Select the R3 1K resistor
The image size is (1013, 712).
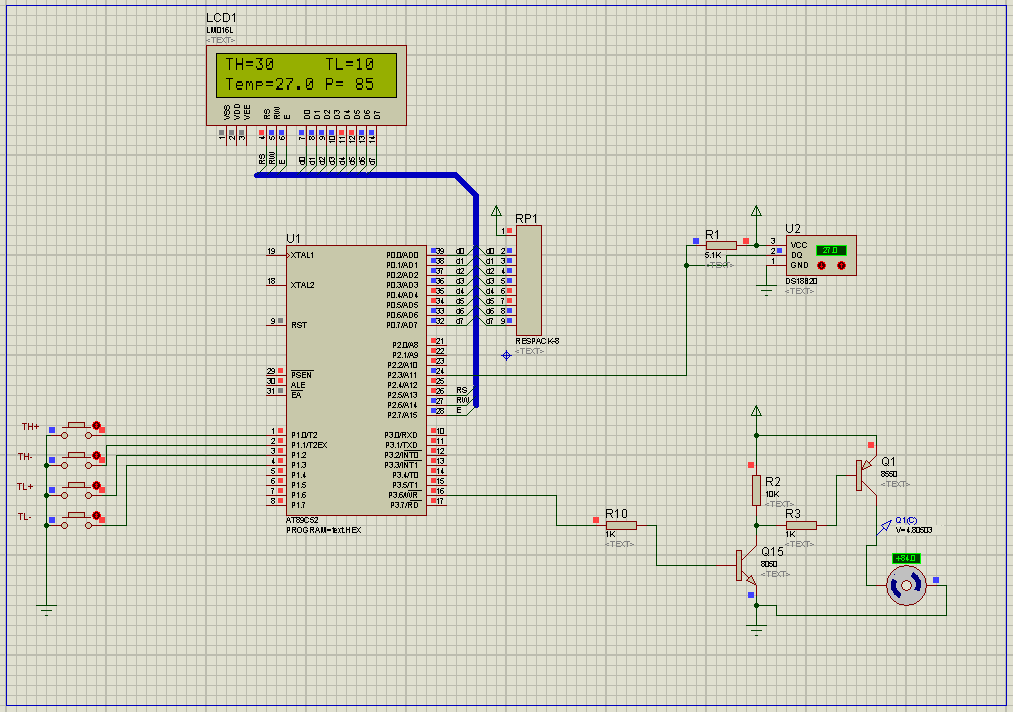(800, 524)
